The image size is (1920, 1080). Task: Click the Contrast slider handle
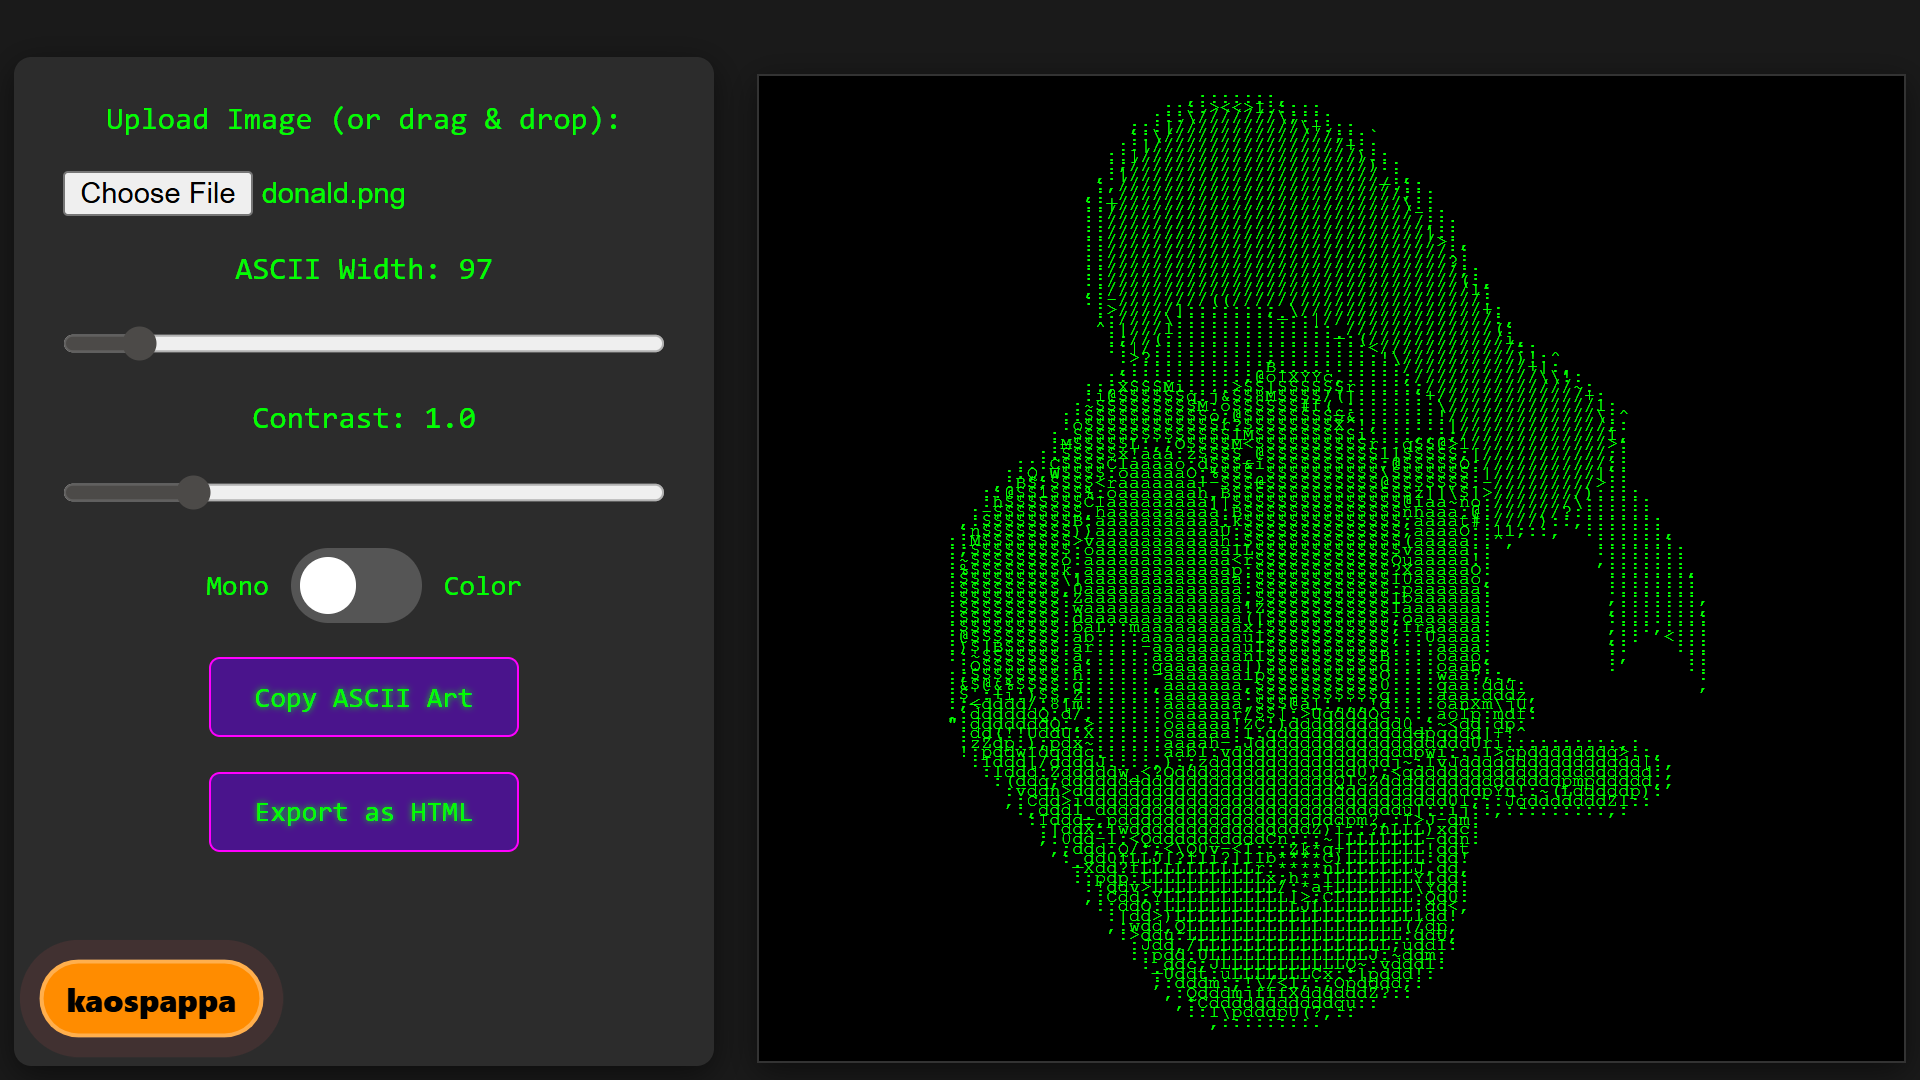(194, 492)
